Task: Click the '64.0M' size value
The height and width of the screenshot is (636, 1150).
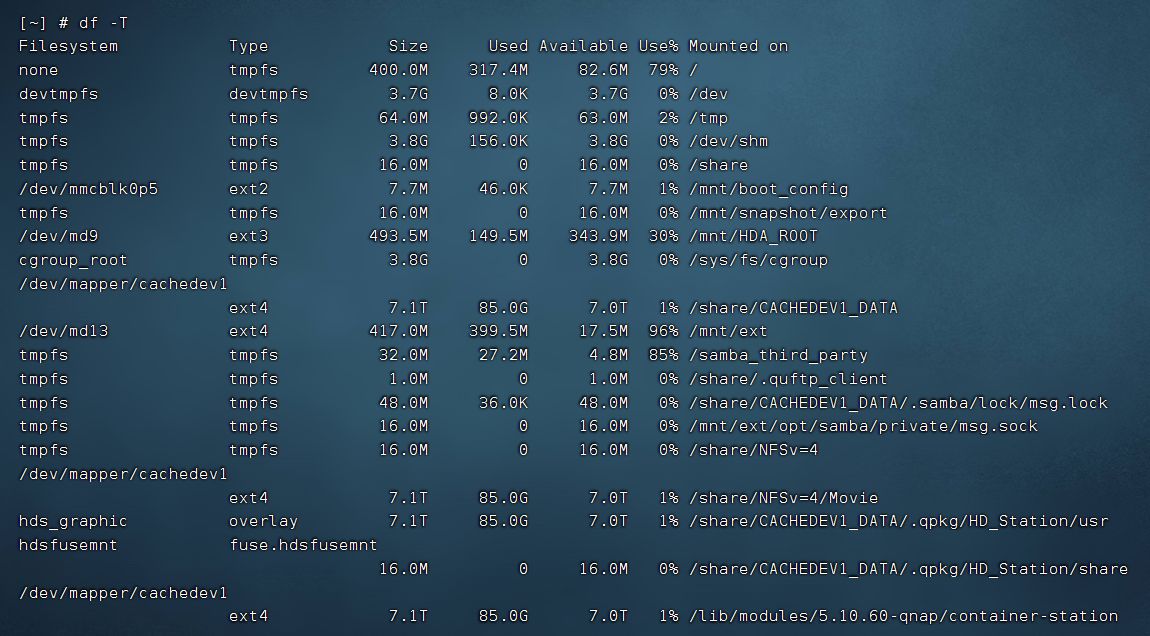Action: click(403, 118)
